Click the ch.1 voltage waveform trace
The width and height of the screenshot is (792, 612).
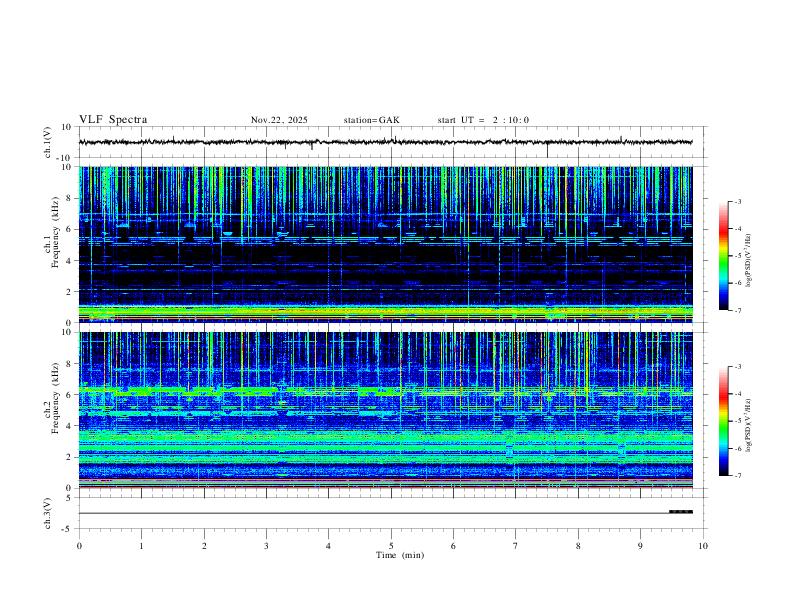(385, 142)
